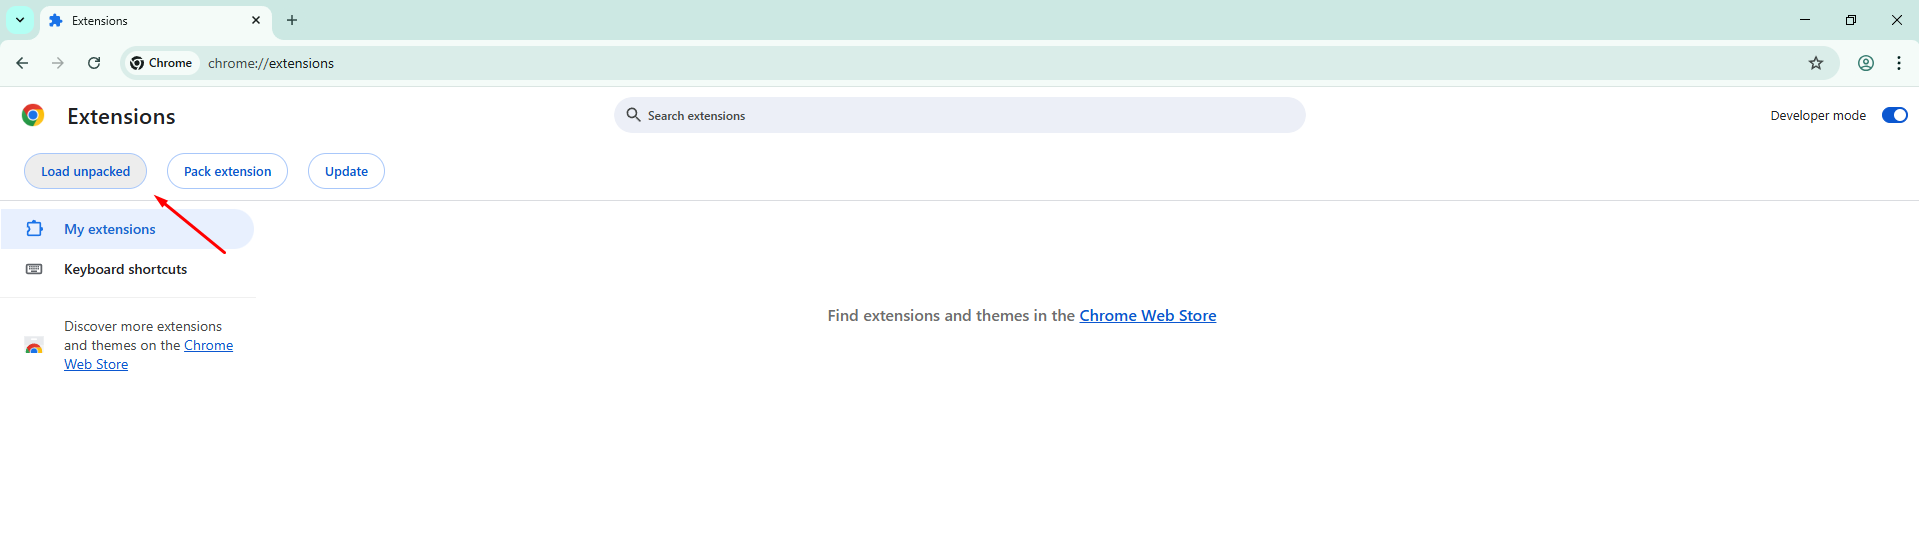1919x550 pixels.
Task: Open the sidebar Chrome Web Store link
Action: coord(149,355)
